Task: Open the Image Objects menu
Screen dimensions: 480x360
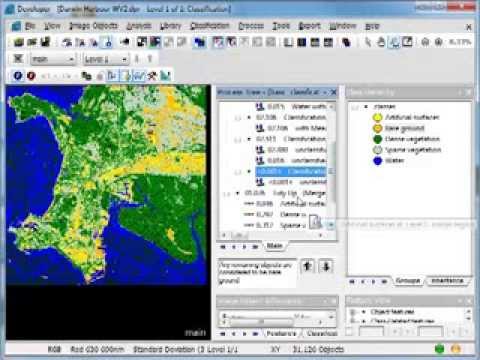Action: 93,26
